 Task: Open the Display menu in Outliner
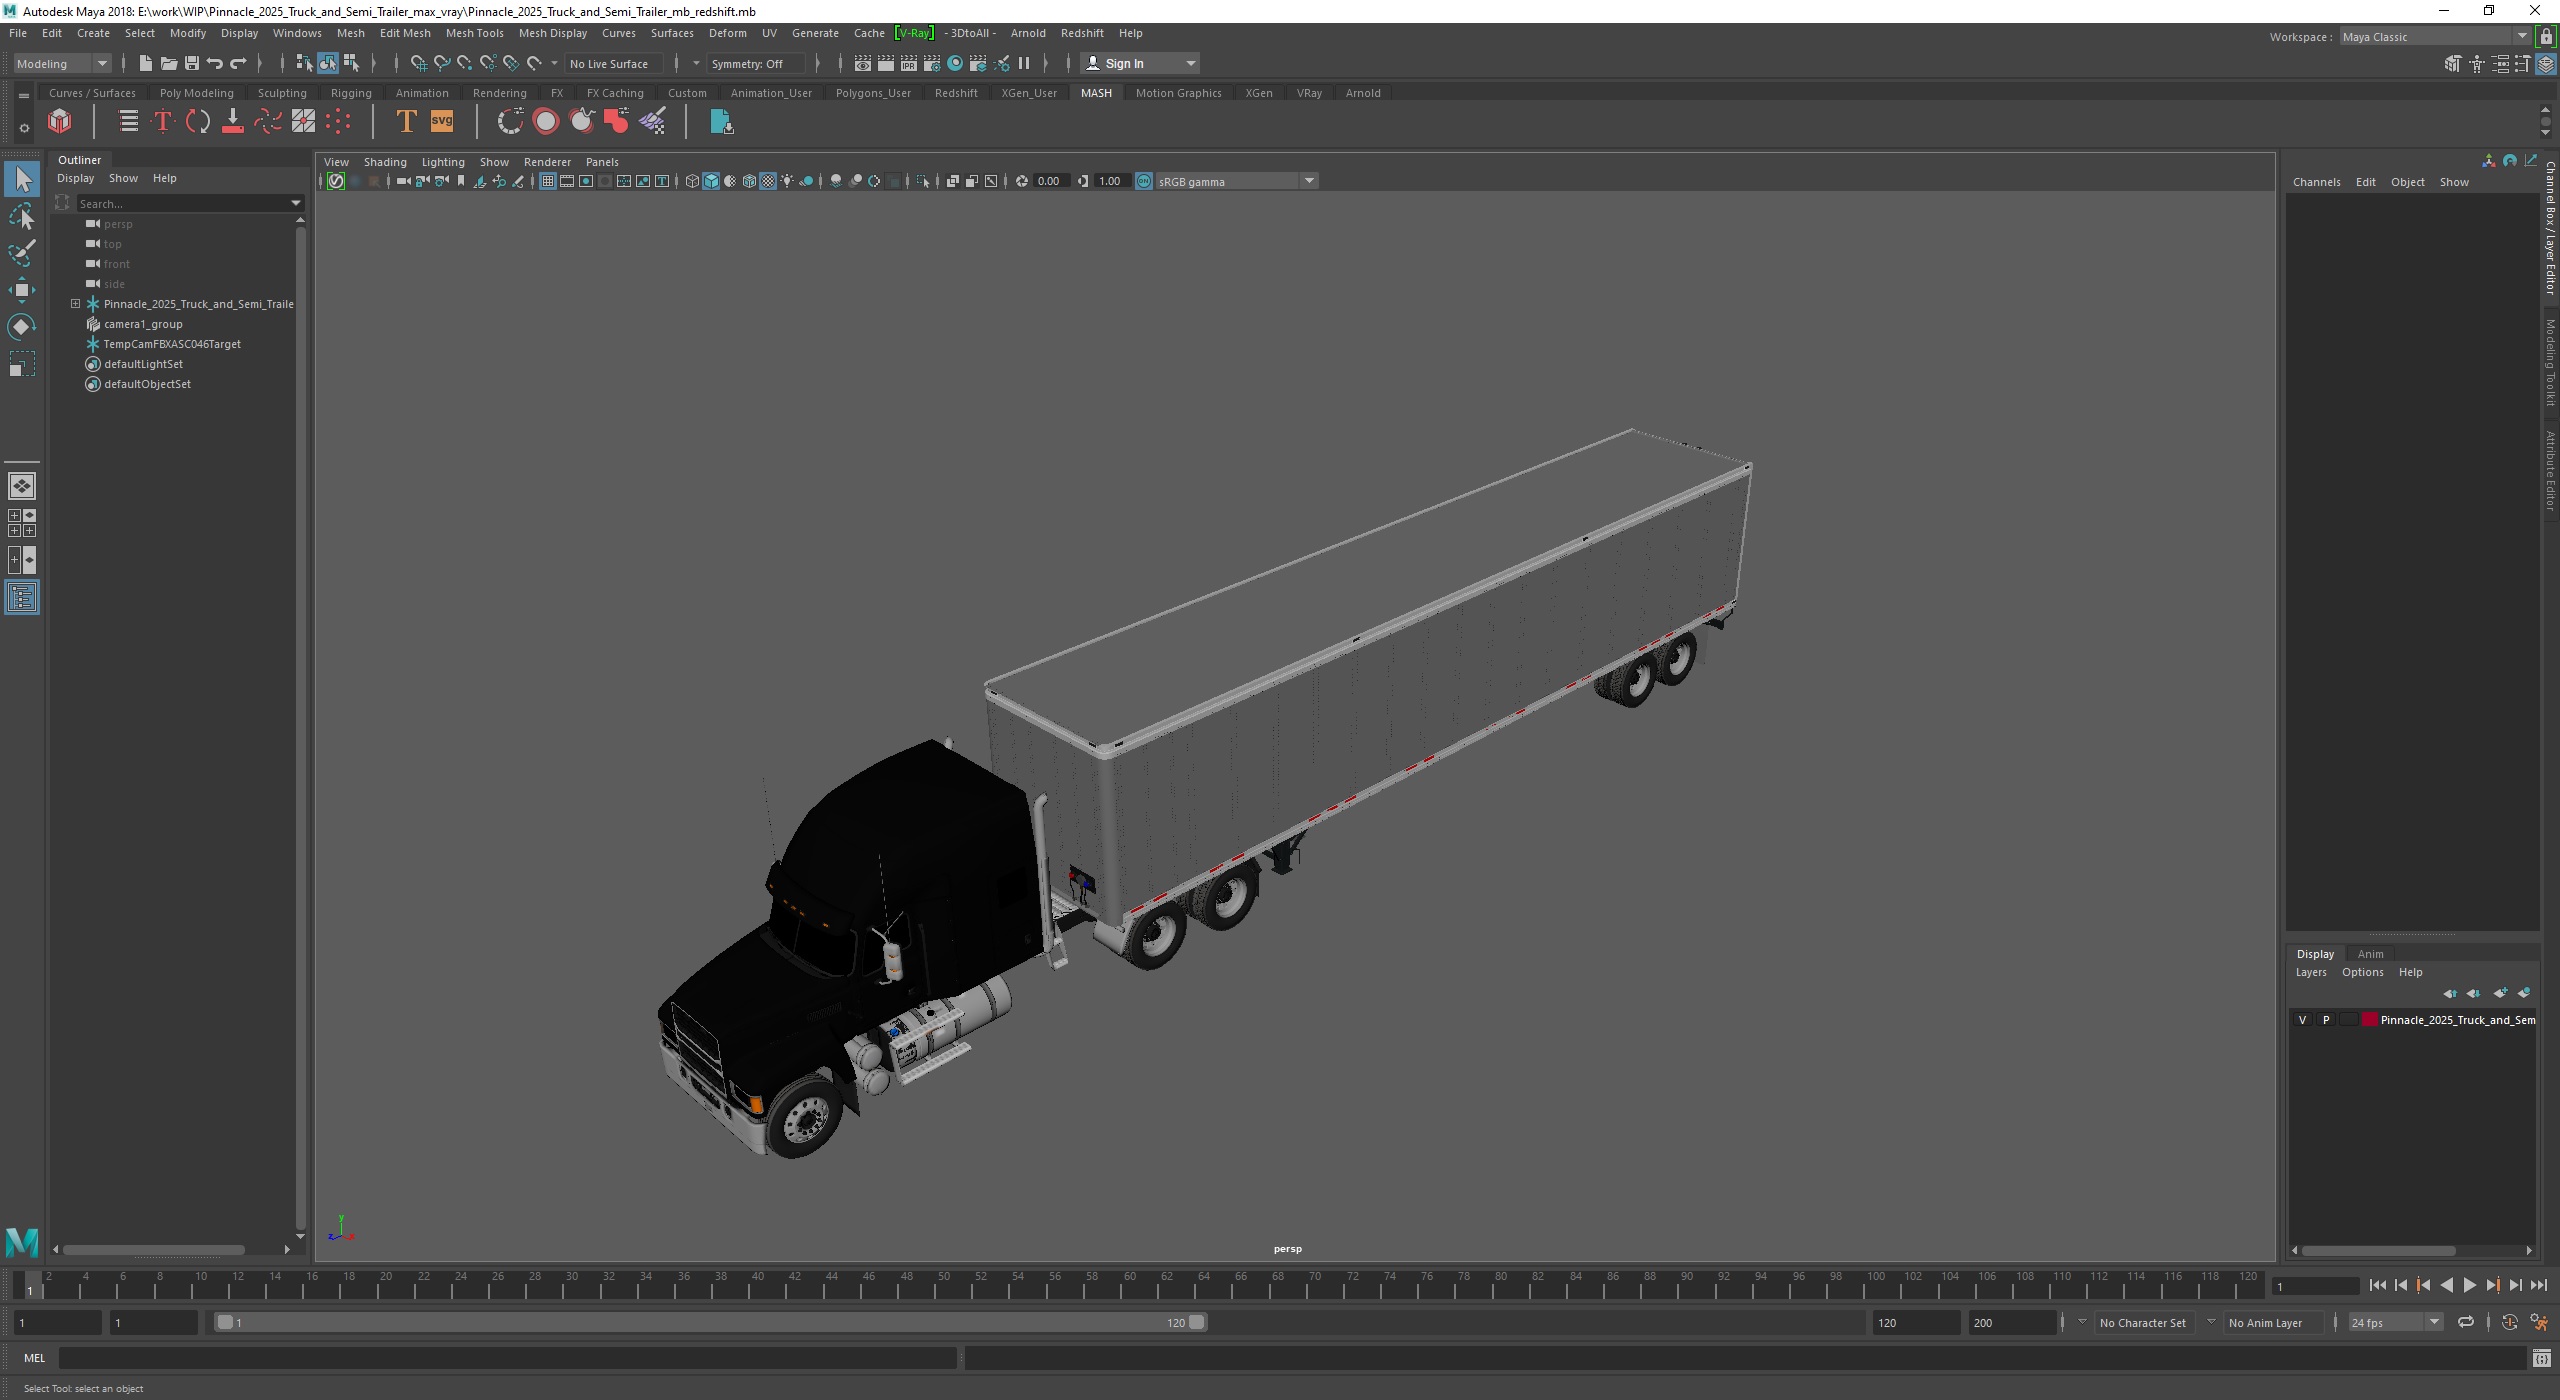pos(74,178)
